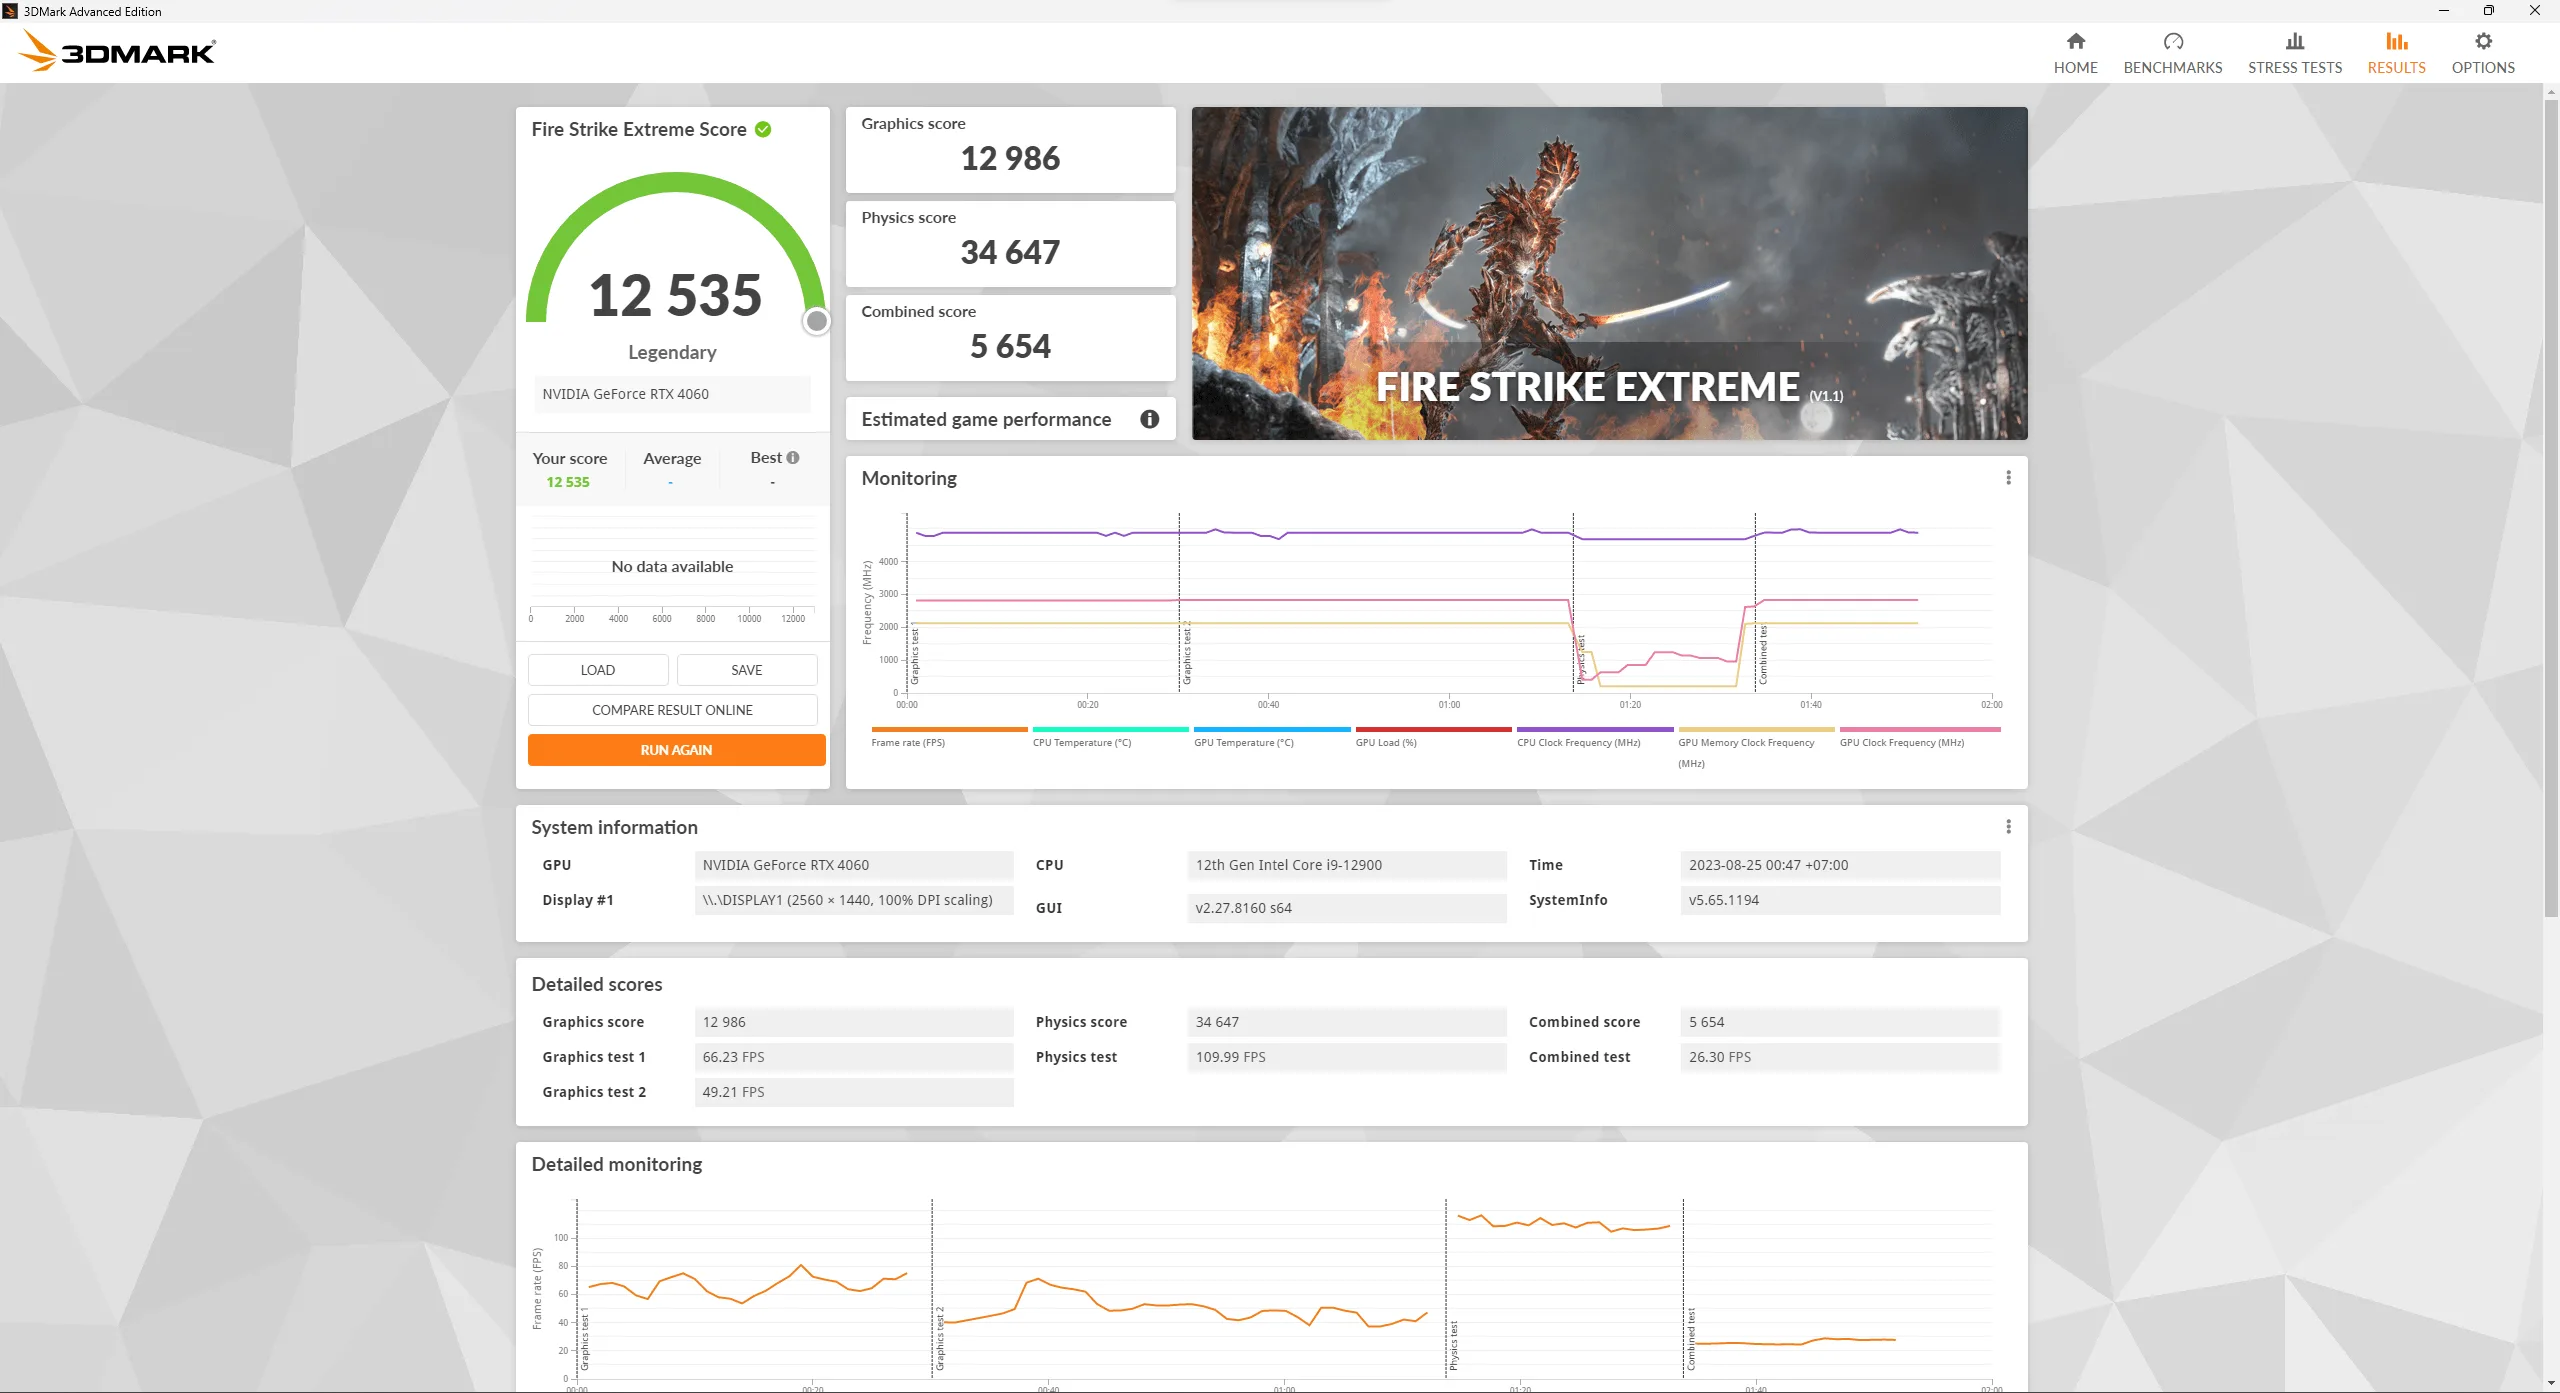Screen dimensions: 2560x1393
Task: Switch to the RESULTS tab
Action: click(2396, 53)
